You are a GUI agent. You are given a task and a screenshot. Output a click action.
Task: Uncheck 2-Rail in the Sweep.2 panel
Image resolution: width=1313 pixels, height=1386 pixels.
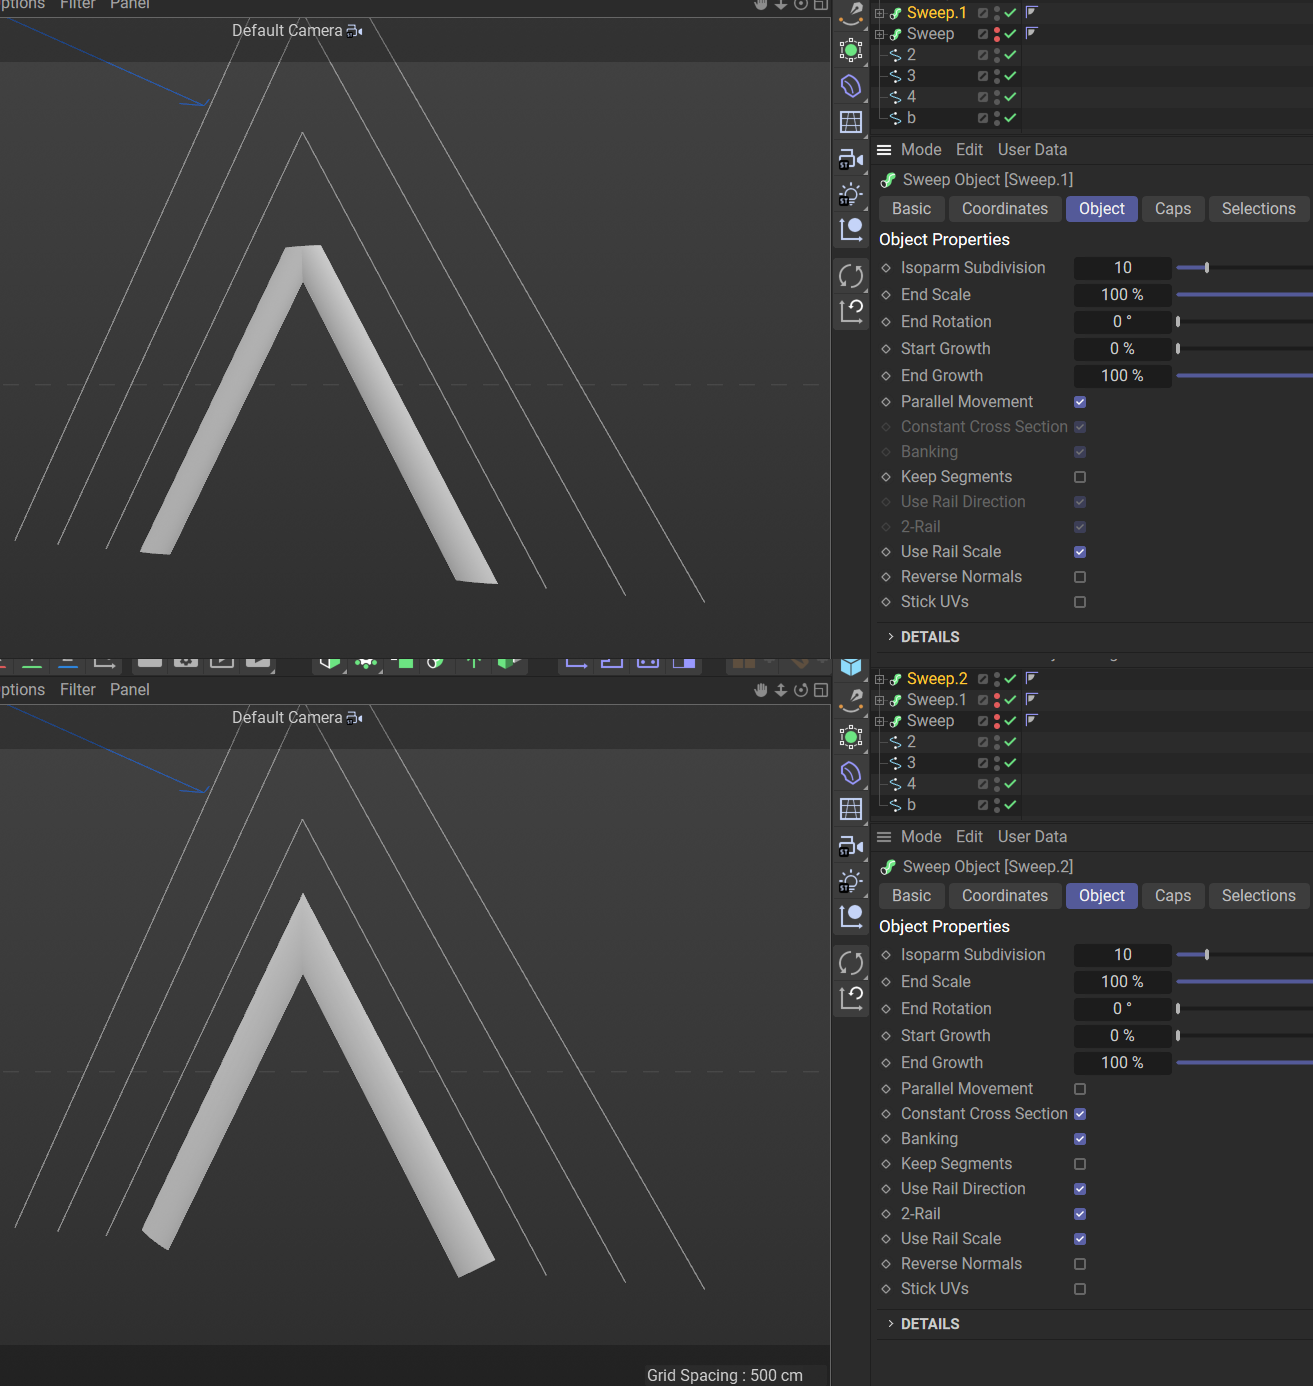pyautogui.click(x=1080, y=1214)
